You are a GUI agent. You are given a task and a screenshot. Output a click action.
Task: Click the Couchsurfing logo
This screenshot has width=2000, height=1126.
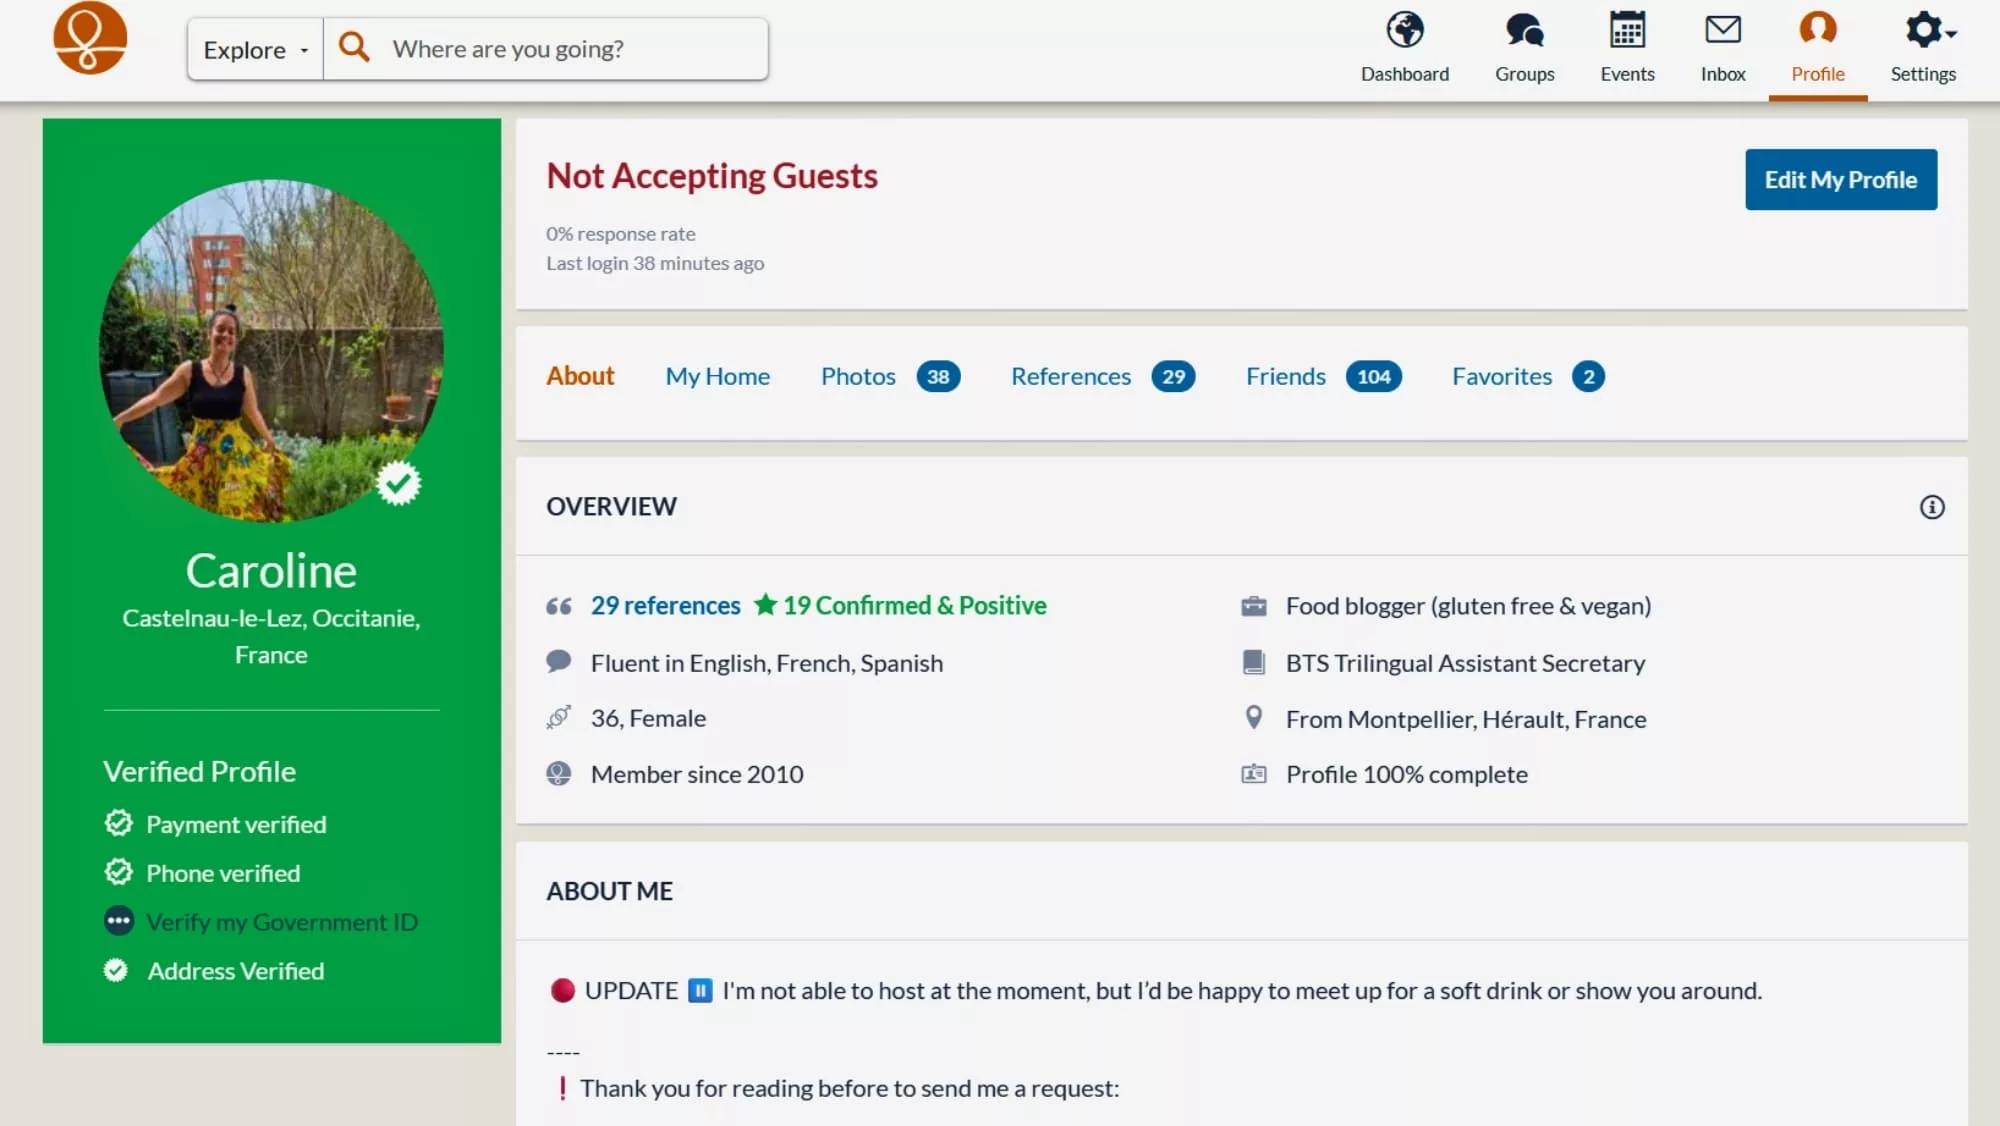[90, 38]
